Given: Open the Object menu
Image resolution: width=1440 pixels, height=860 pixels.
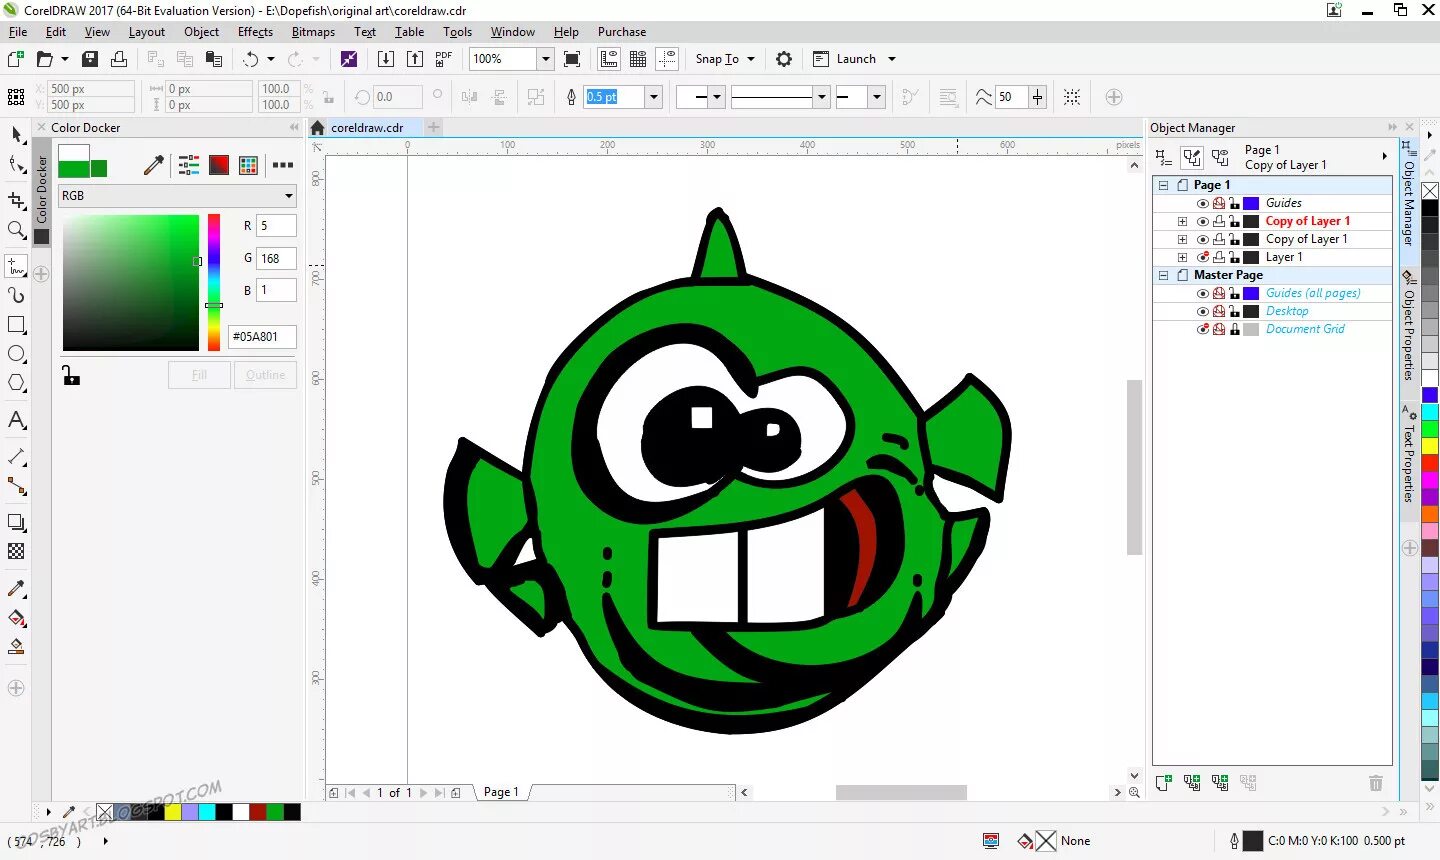Looking at the screenshot, I should [x=201, y=32].
